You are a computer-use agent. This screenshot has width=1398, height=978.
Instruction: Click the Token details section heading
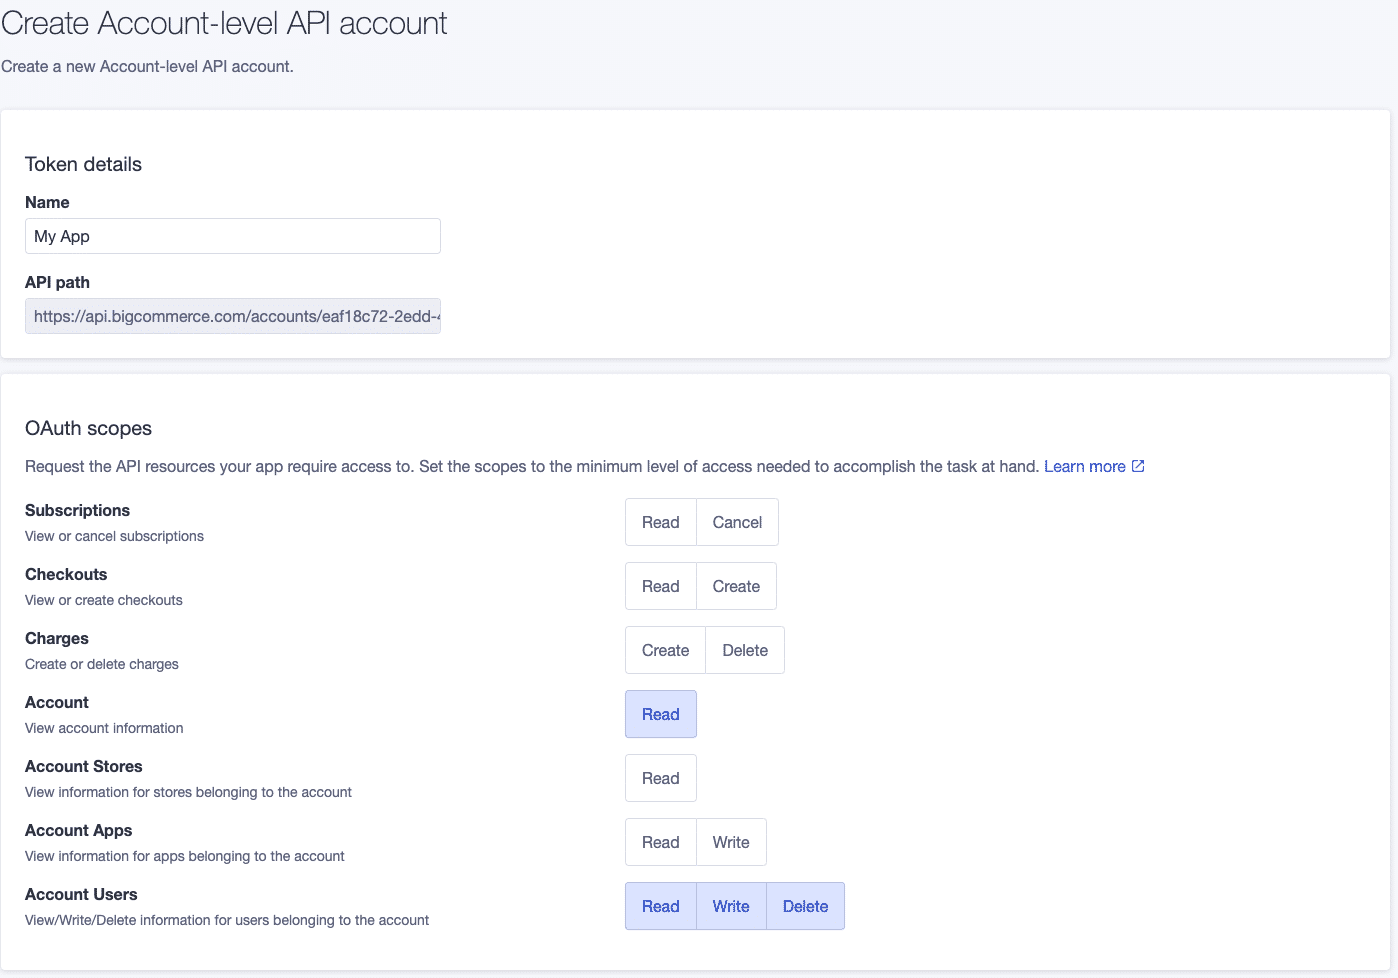(x=83, y=164)
